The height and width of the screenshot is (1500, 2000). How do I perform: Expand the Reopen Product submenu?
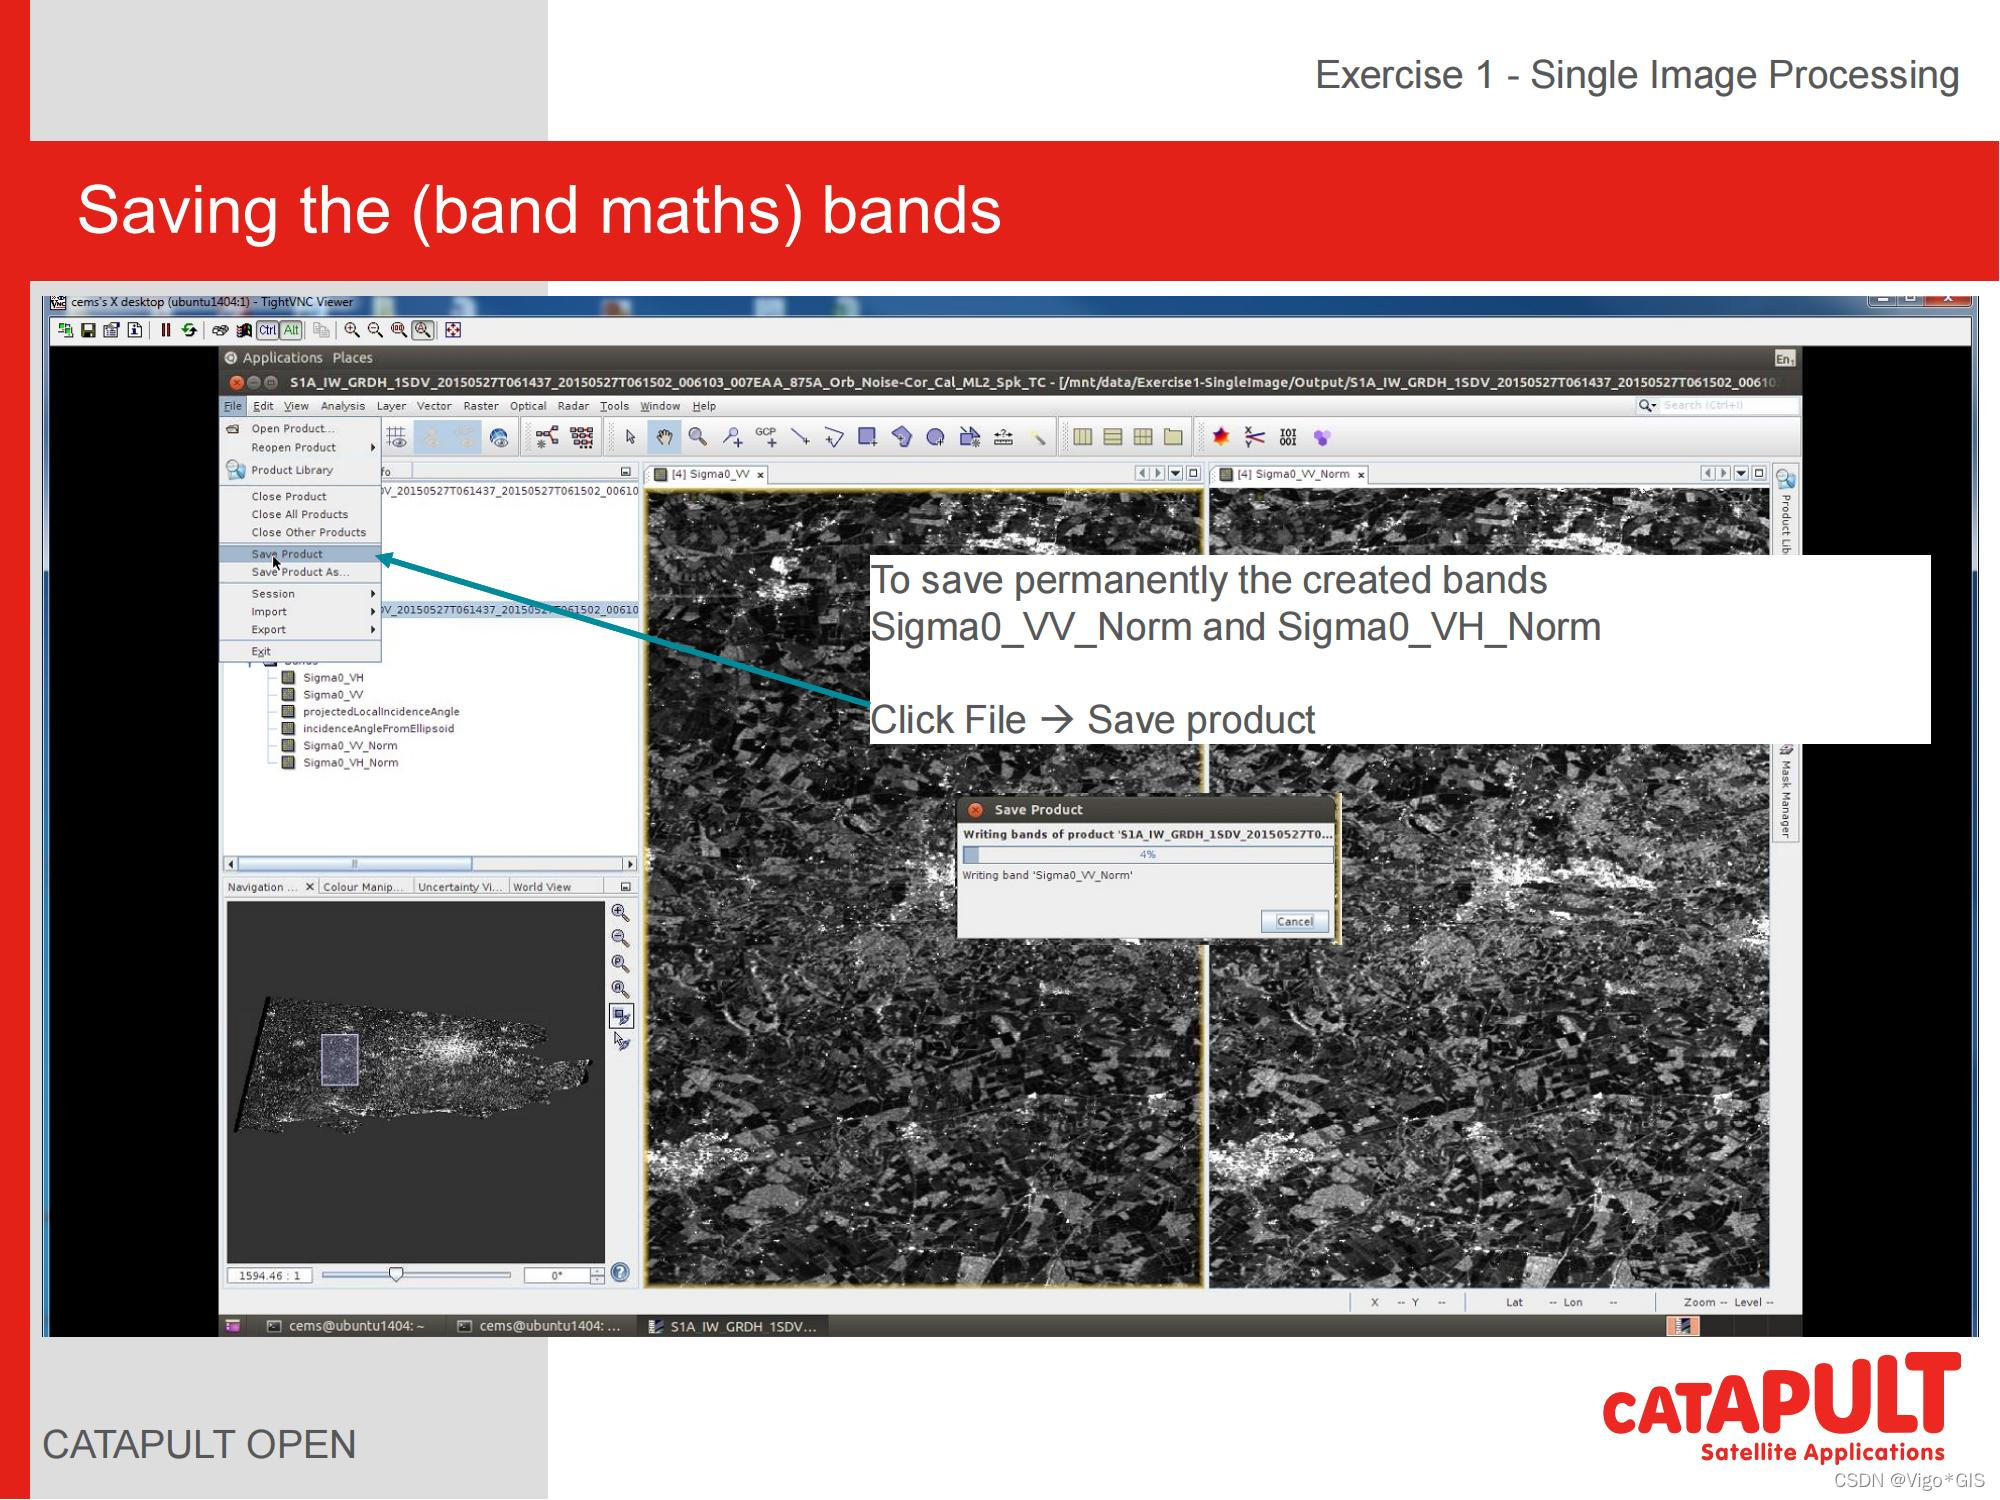(x=300, y=447)
